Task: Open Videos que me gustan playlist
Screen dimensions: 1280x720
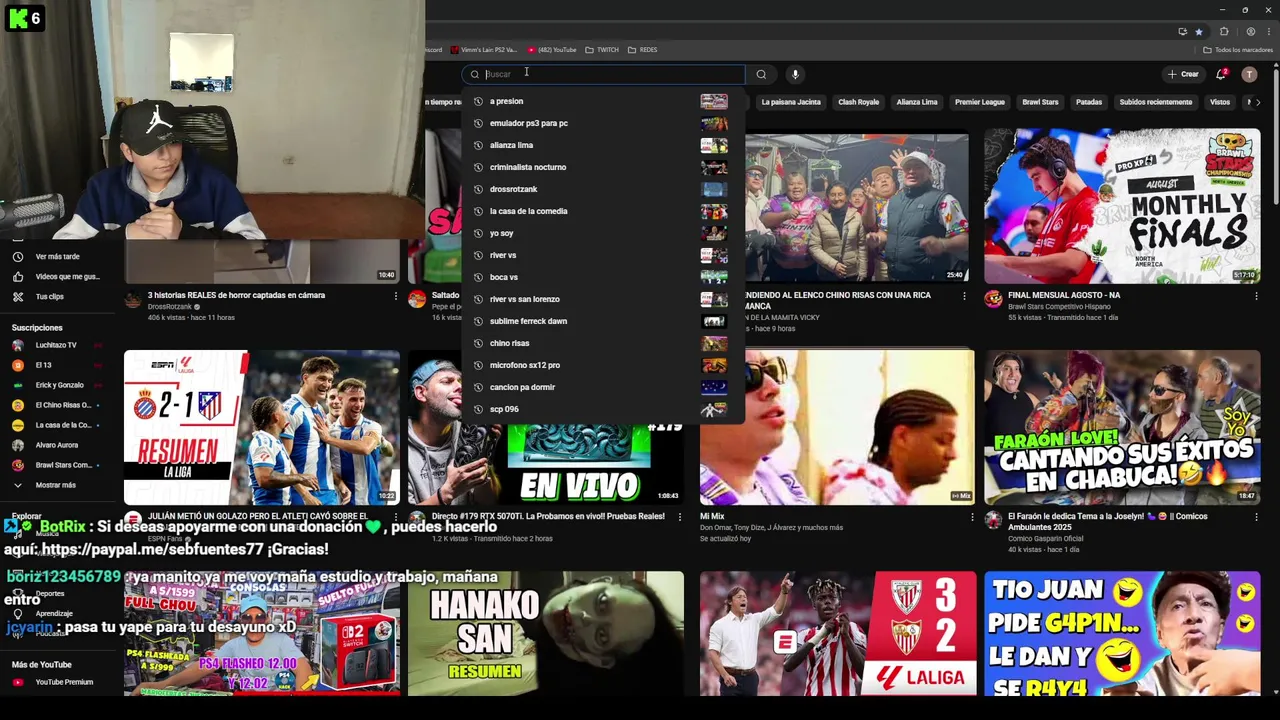Action: 57,277
